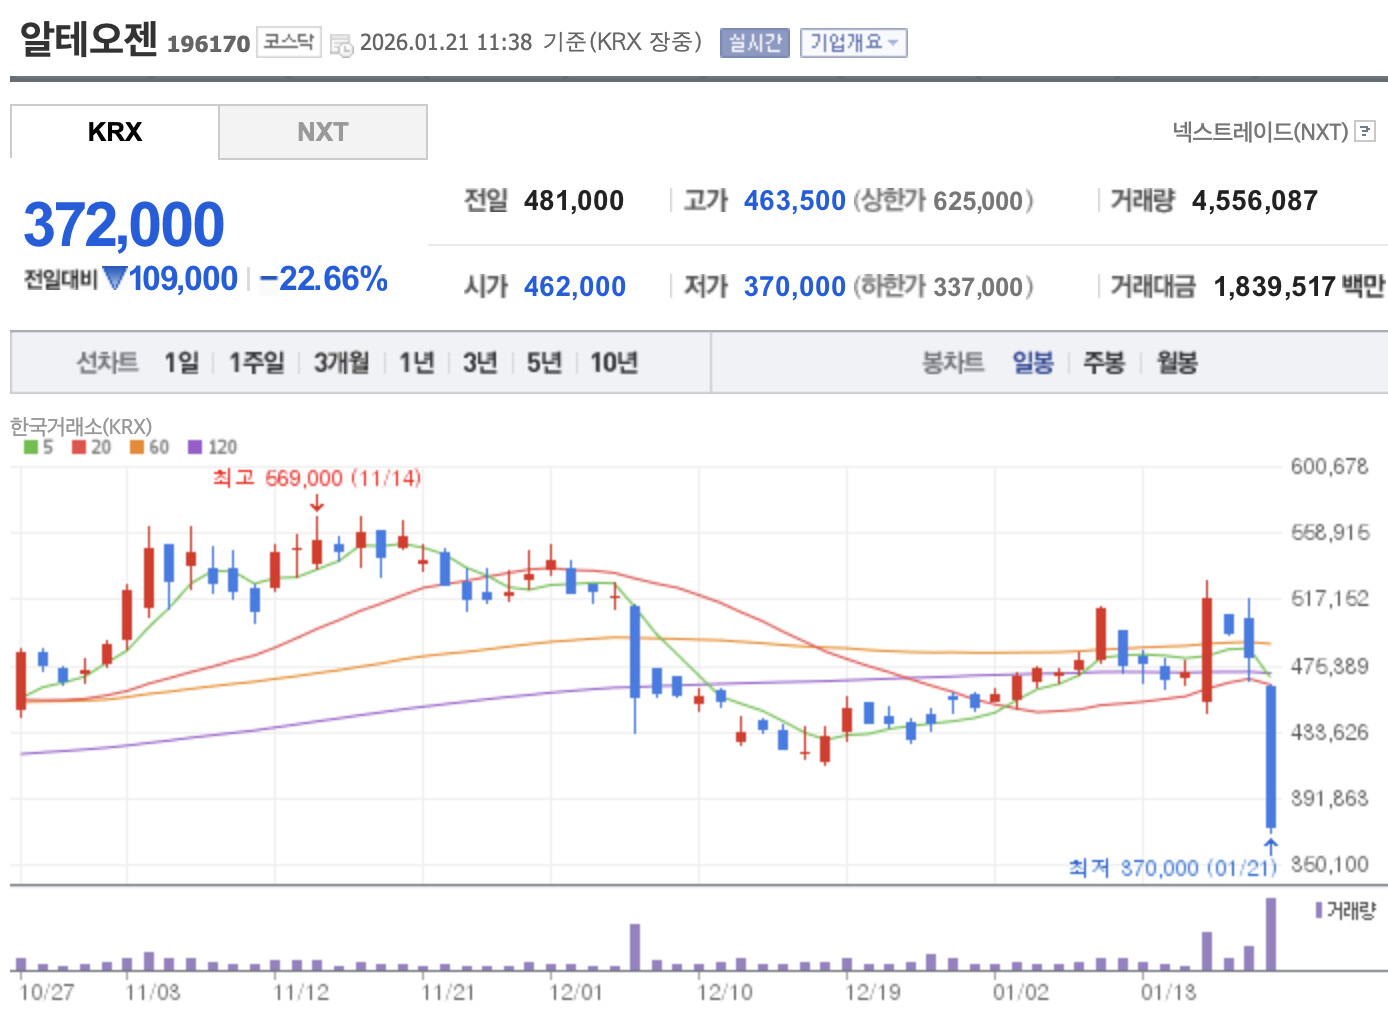This screenshot has height=1016, width=1388.
Task: Select the 1주일 line chart period
Action: (257, 362)
